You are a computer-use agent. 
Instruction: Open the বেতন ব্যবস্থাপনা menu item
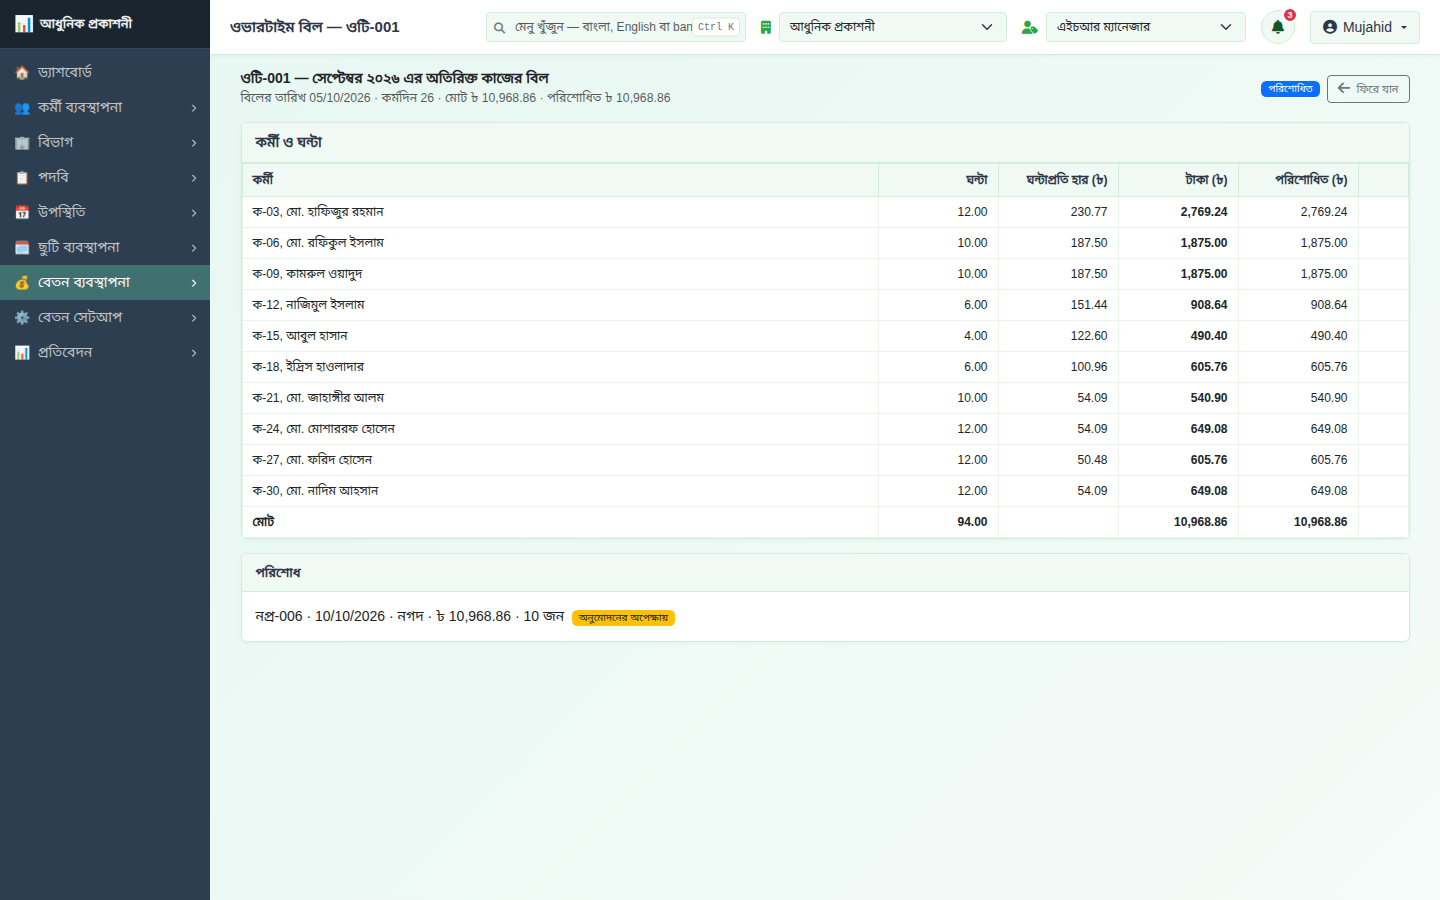point(105,282)
